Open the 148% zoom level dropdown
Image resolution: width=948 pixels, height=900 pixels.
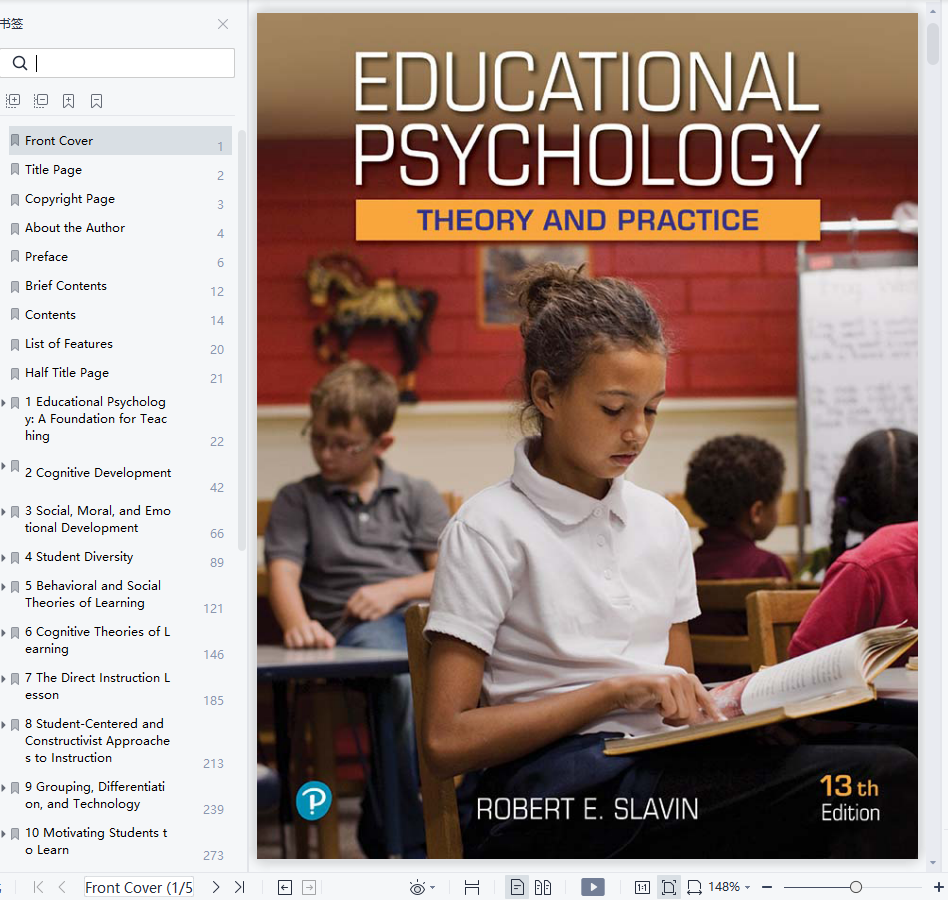730,887
